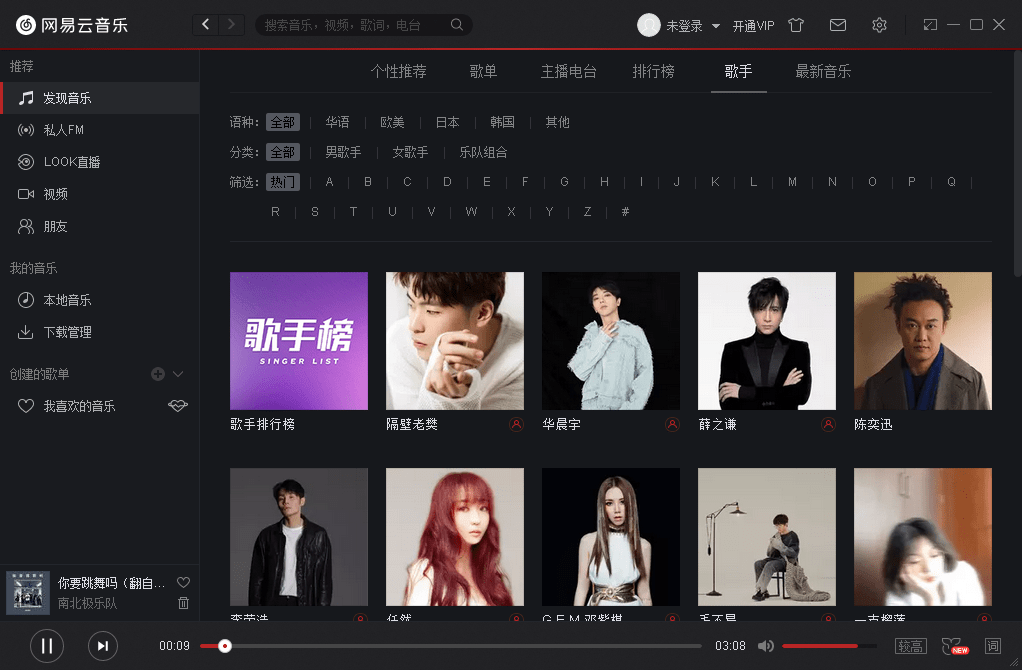
Task: Switch to the 最新音乐 tab
Action: pos(823,71)
